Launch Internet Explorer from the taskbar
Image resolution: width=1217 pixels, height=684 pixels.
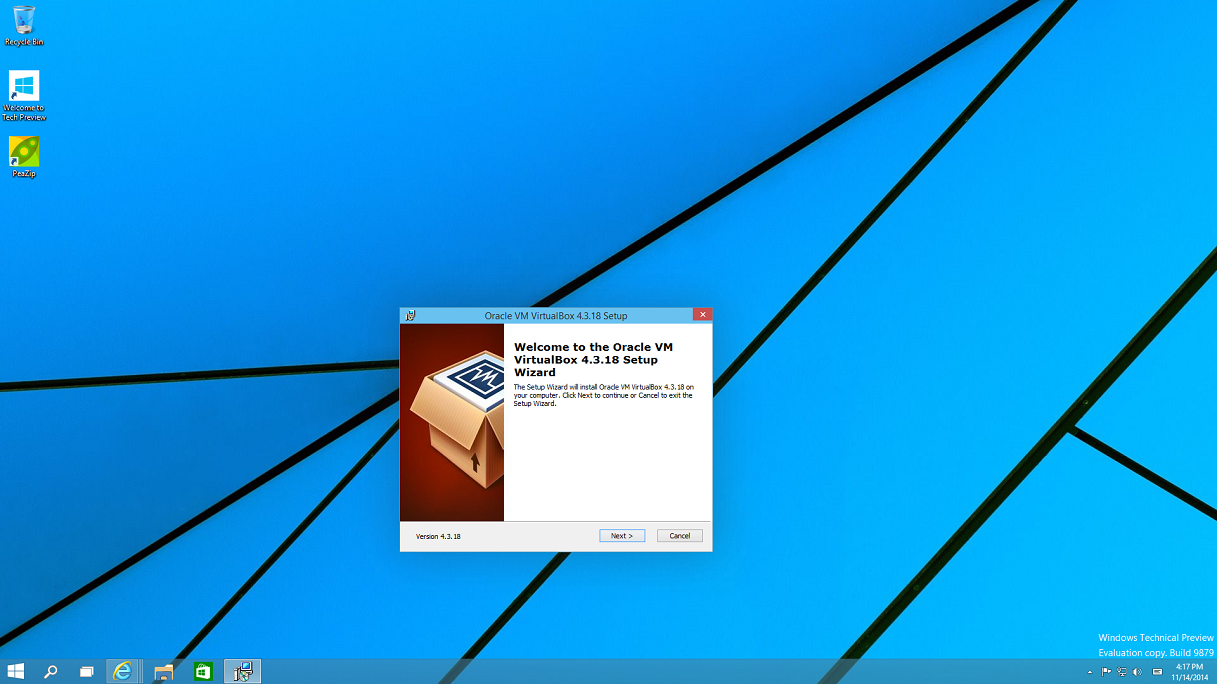(x=122, y=672)
